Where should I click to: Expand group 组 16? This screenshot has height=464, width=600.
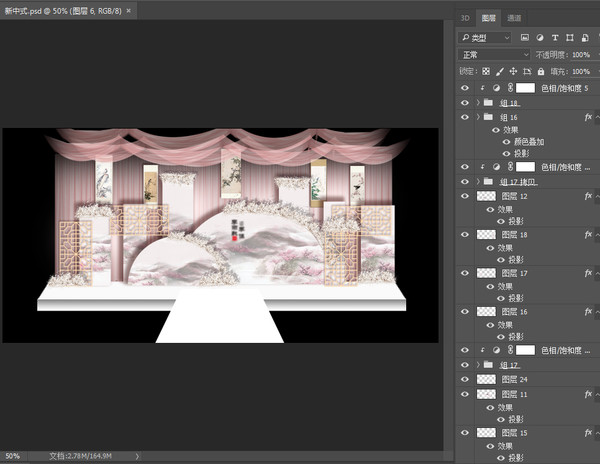click(x=478, y=117)
